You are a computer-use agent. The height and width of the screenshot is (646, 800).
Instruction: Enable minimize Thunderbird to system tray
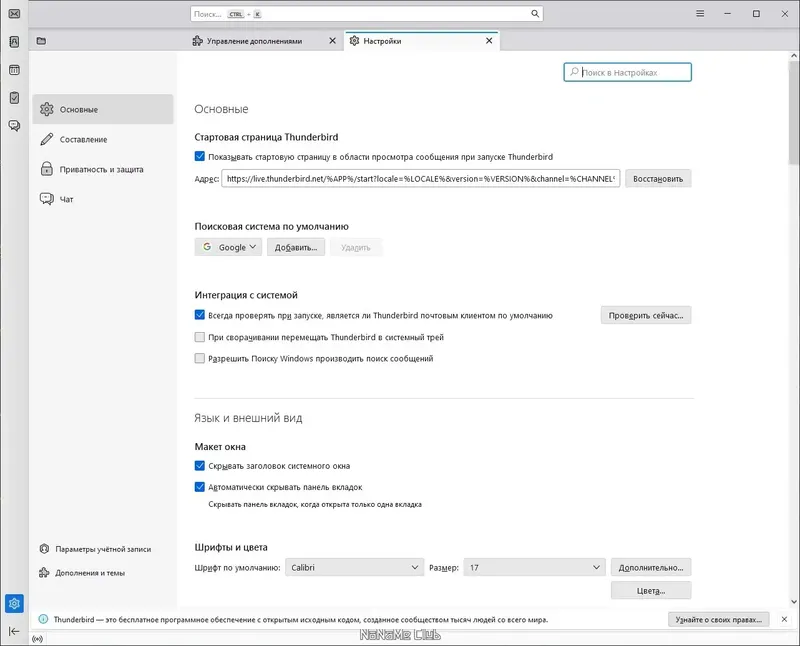coord(199,337)
